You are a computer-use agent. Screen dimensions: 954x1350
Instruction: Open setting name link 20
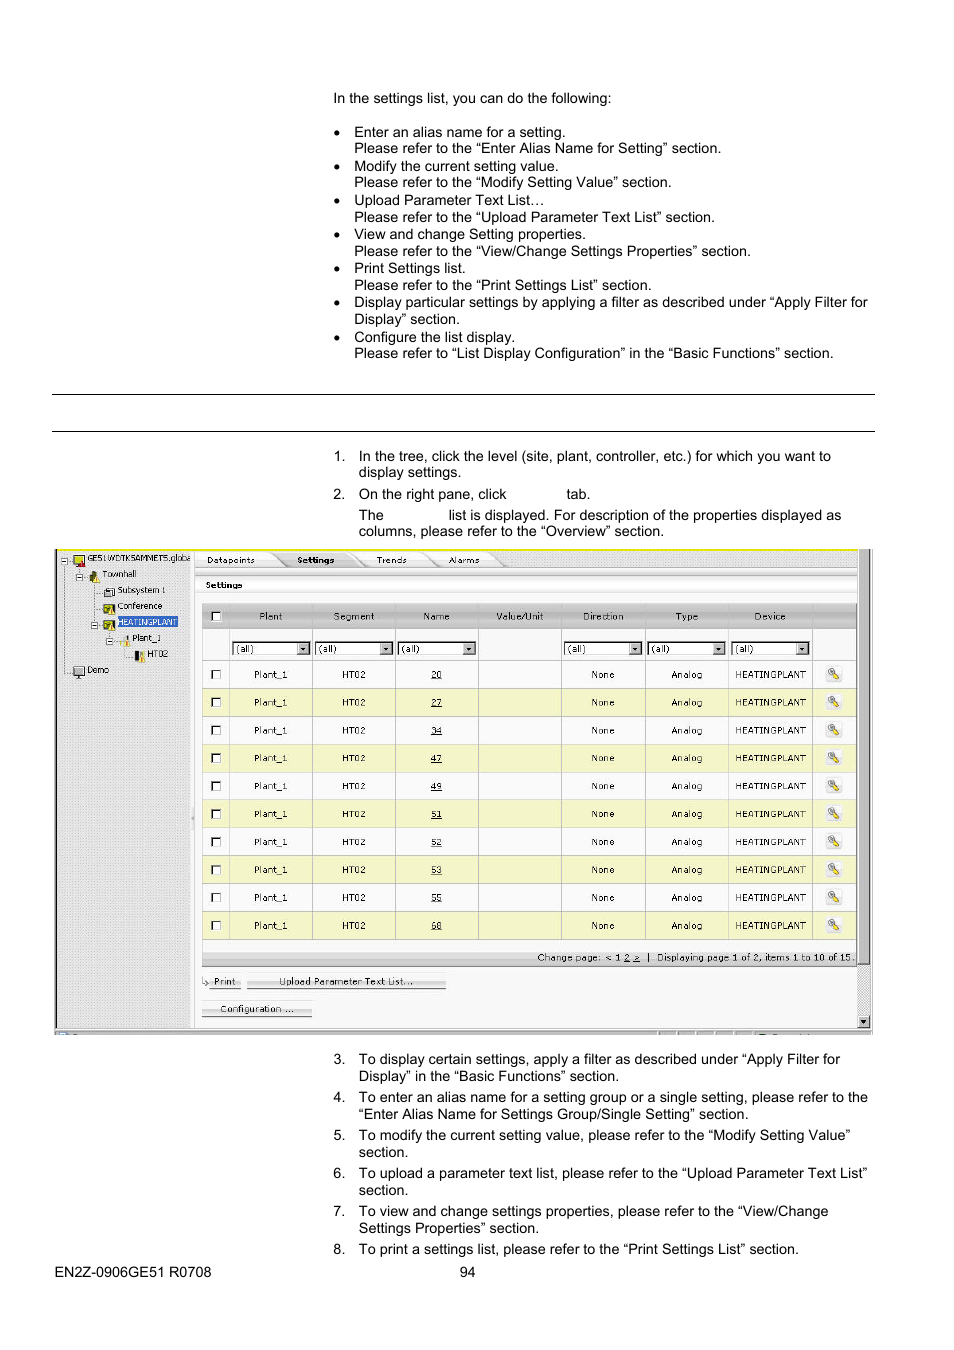click(x=437, y=675)
